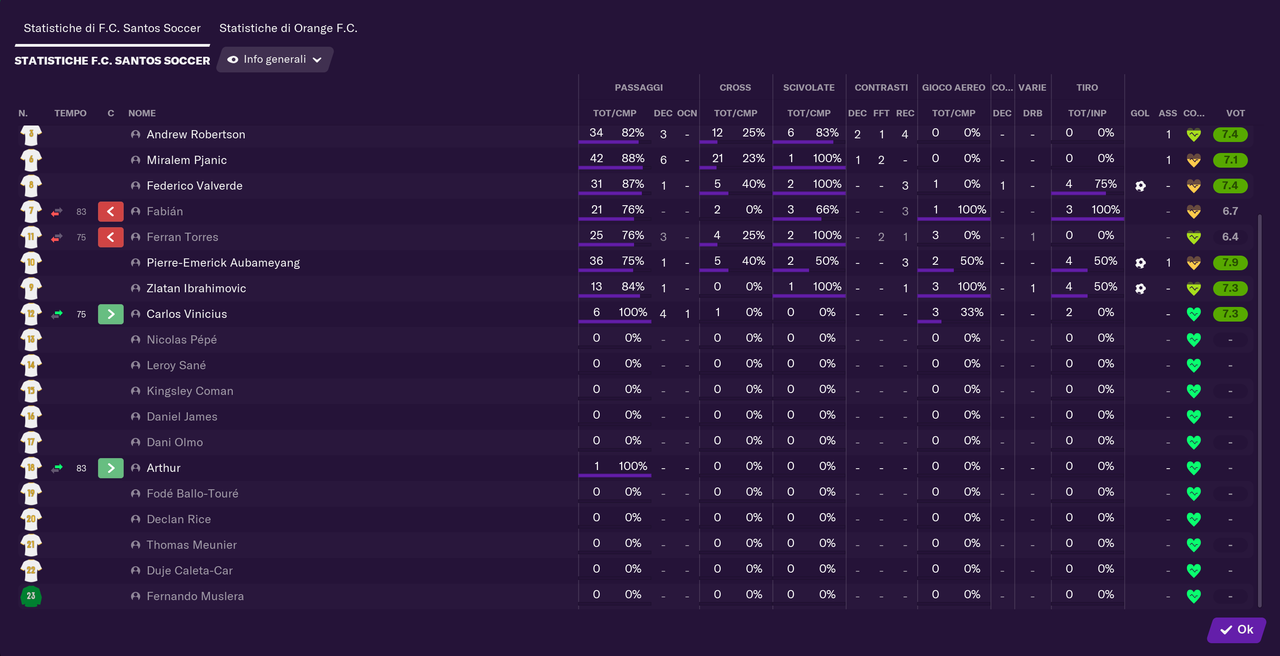1280x656 pixels.
Task: Click the substitution swap icon next to Fabián
Action: [x=57, y=212]
